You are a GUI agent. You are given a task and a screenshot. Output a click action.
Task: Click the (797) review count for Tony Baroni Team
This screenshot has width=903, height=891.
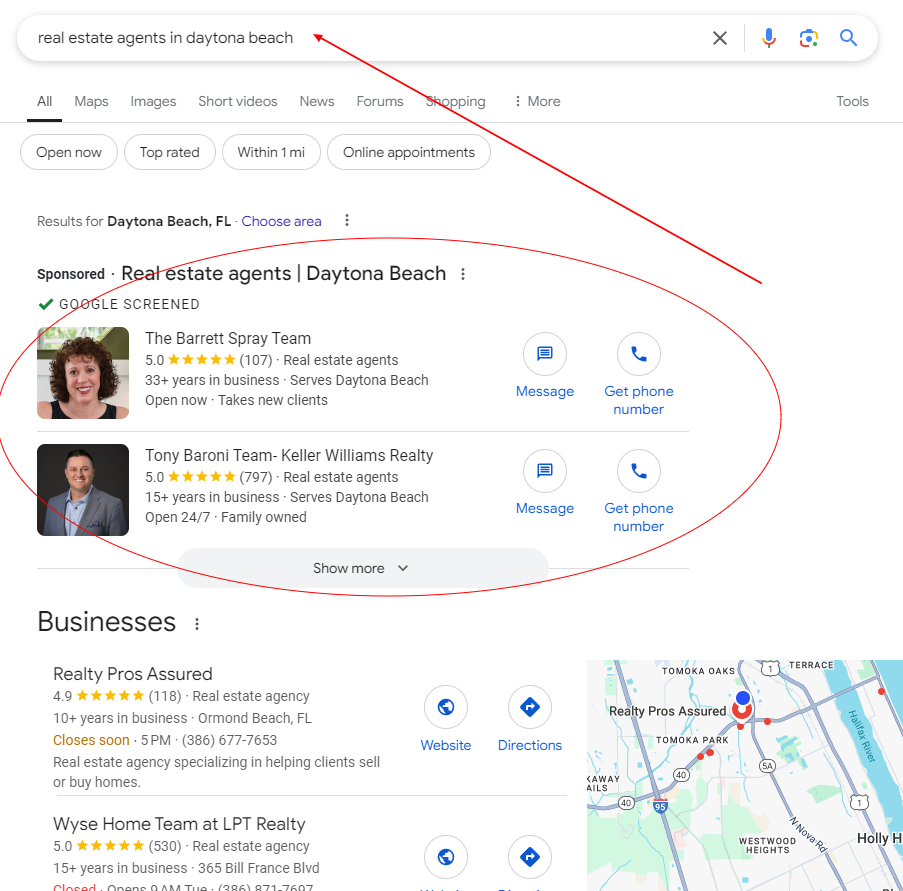pos(256,477)
